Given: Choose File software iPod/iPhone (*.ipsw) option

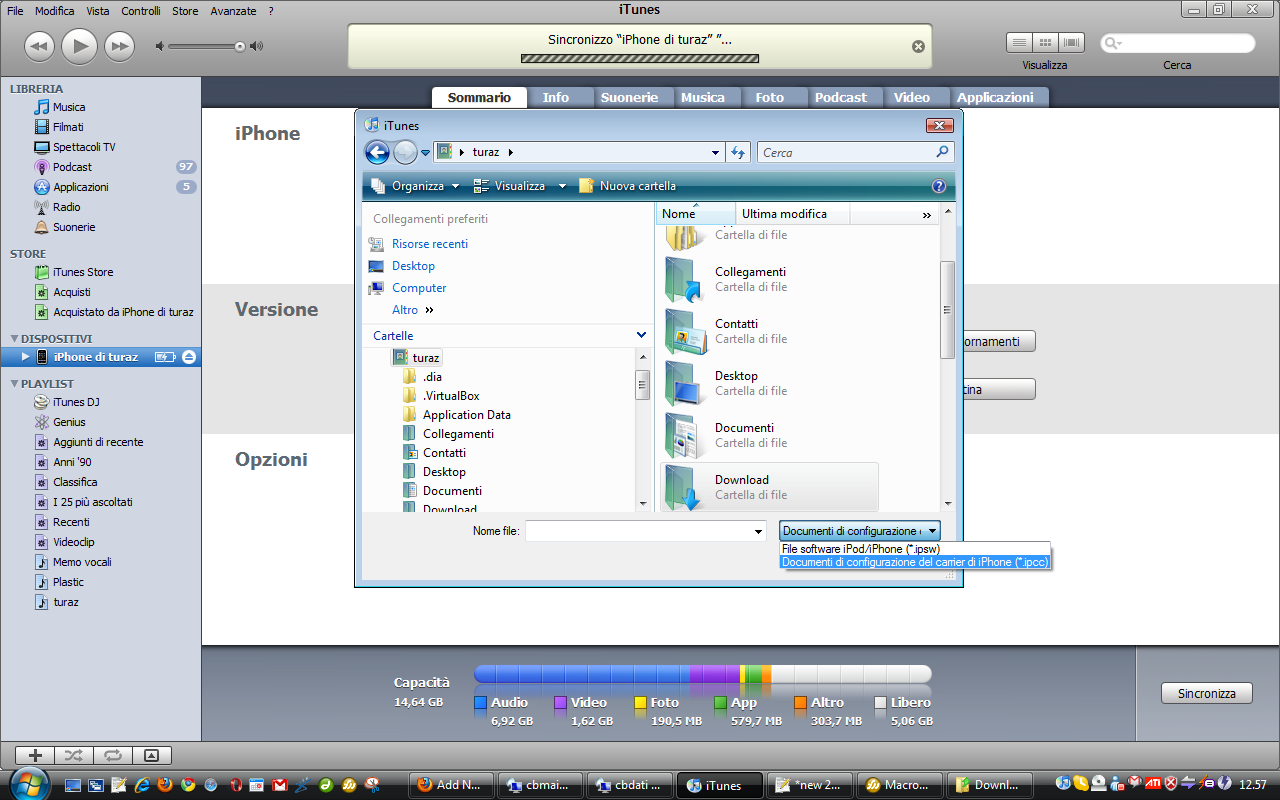Looking at the screenshot, I should coord(915,549).
